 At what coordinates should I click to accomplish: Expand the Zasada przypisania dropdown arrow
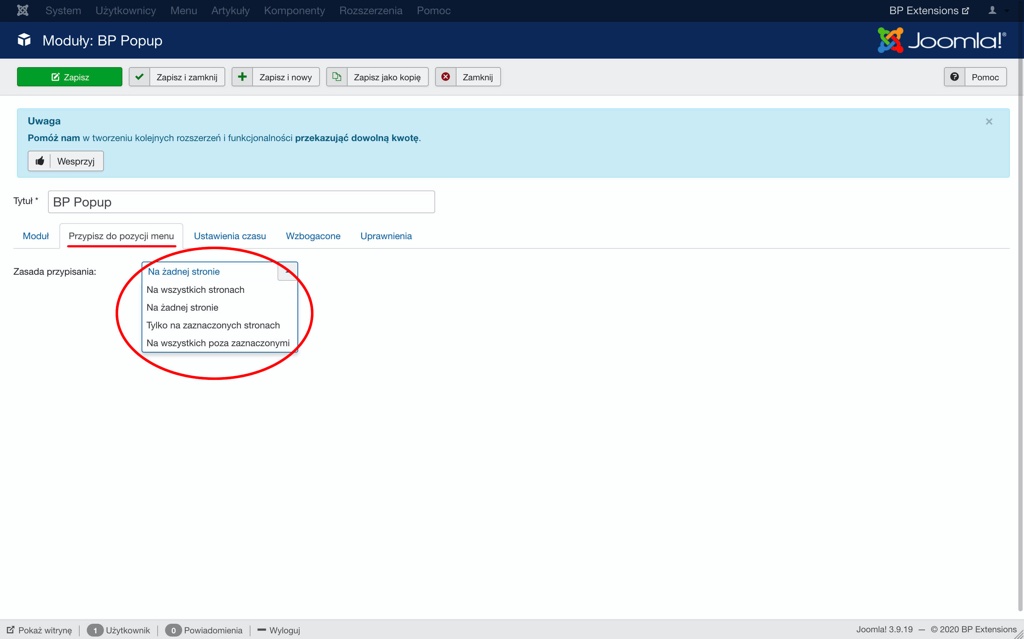point(287,271)
